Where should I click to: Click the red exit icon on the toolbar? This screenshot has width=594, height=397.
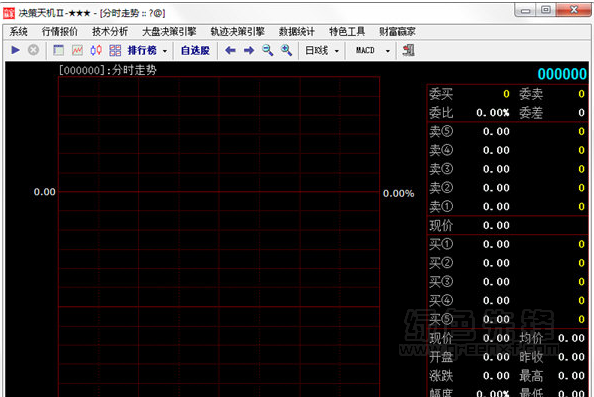pyautogui.click(x=408, y=50)
